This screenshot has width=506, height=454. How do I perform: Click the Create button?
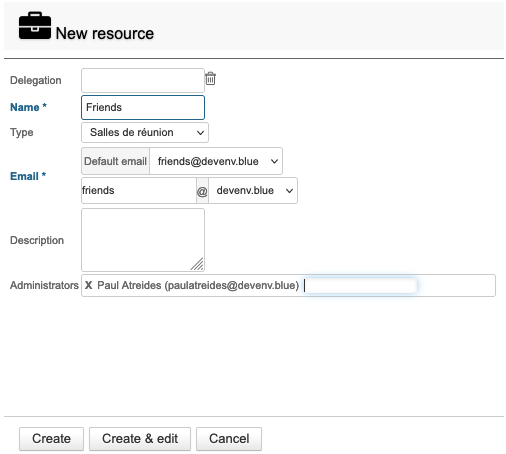point(51,439)
